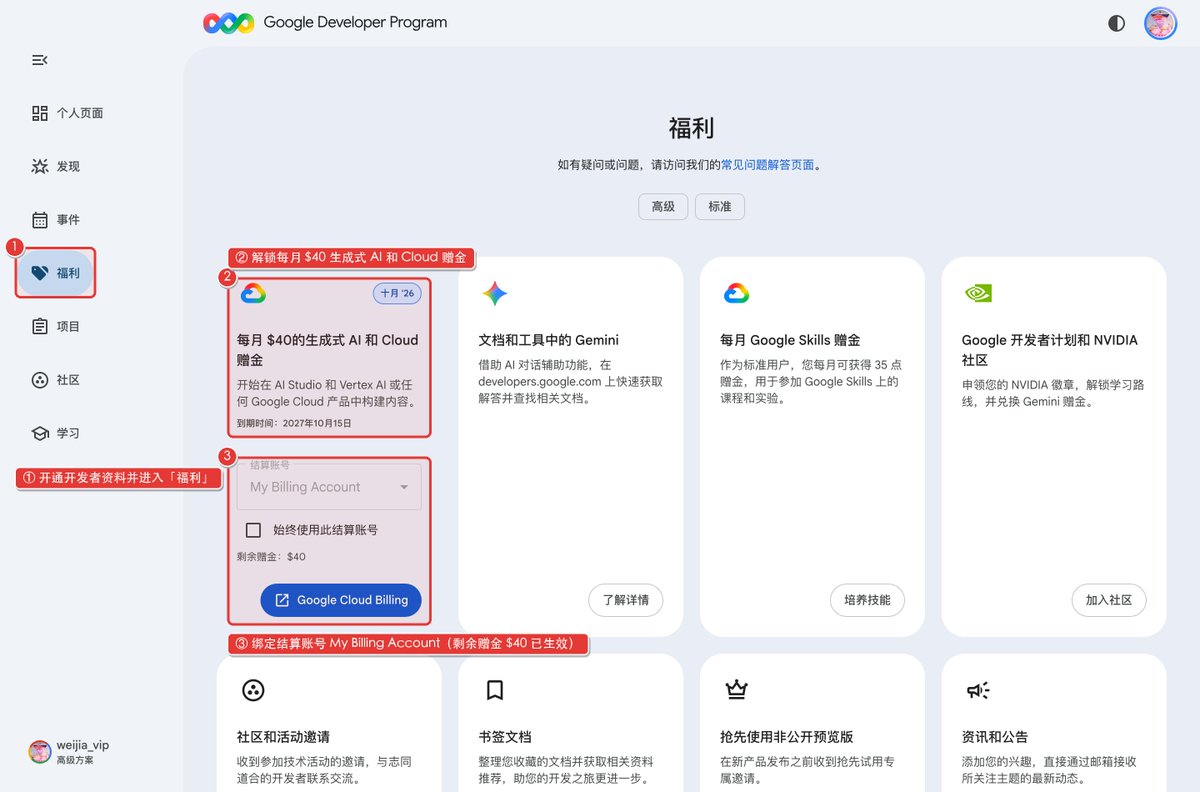
Task: Click the 学习 graduation cap icon
Action: [40, 433]
